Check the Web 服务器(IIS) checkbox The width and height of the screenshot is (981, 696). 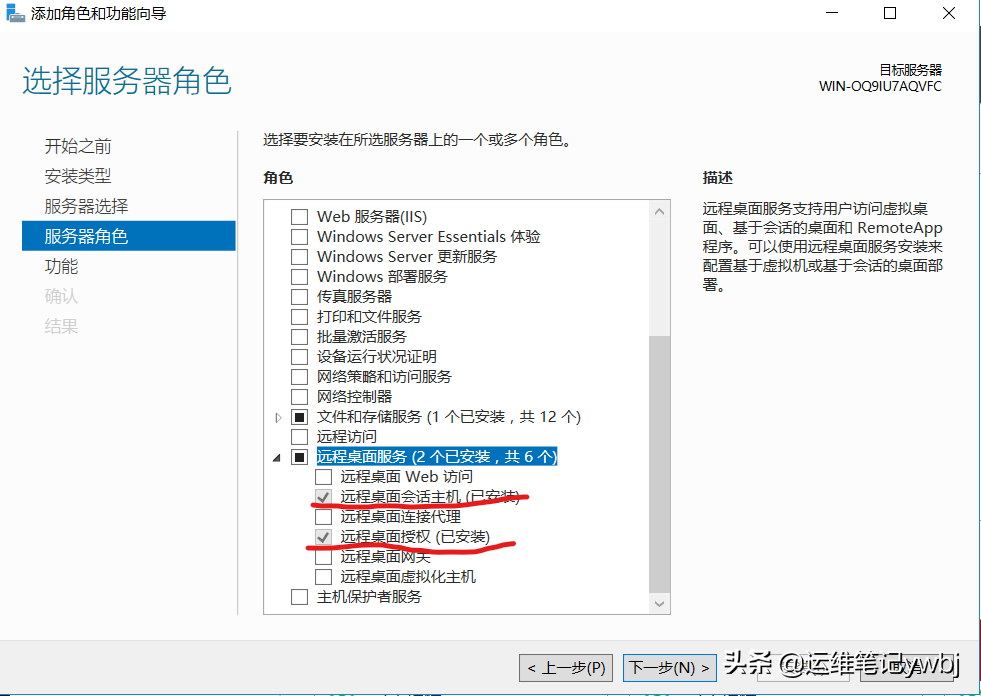click(x=300, y=217)
